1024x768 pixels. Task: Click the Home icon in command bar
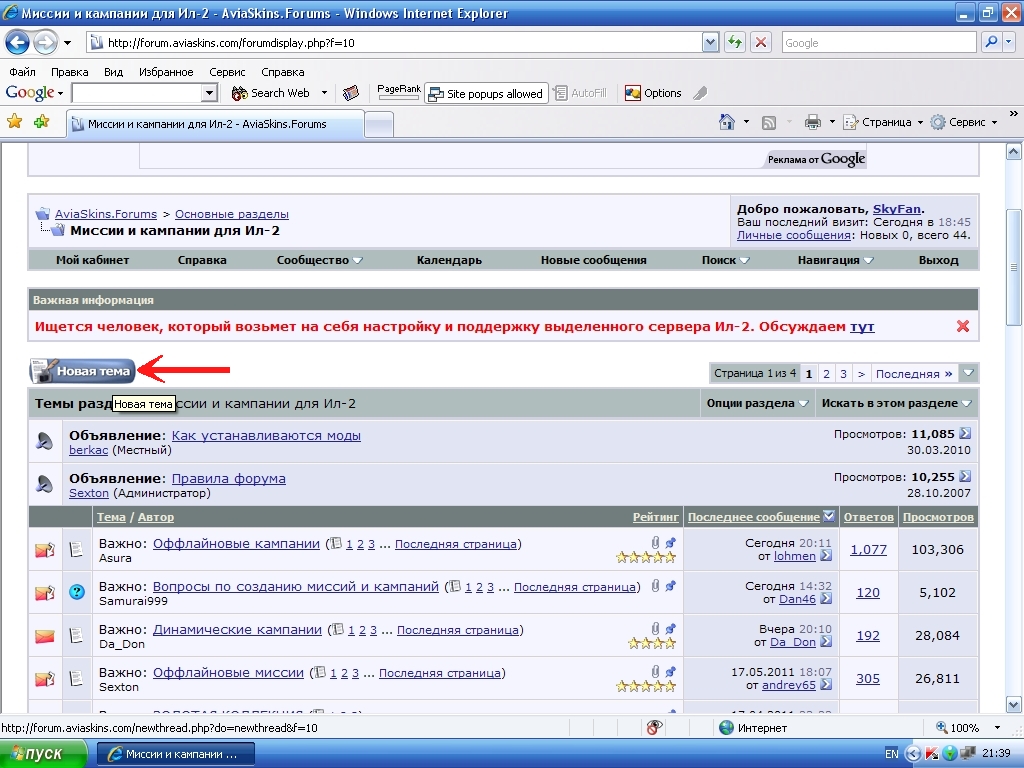click(726, 122)
